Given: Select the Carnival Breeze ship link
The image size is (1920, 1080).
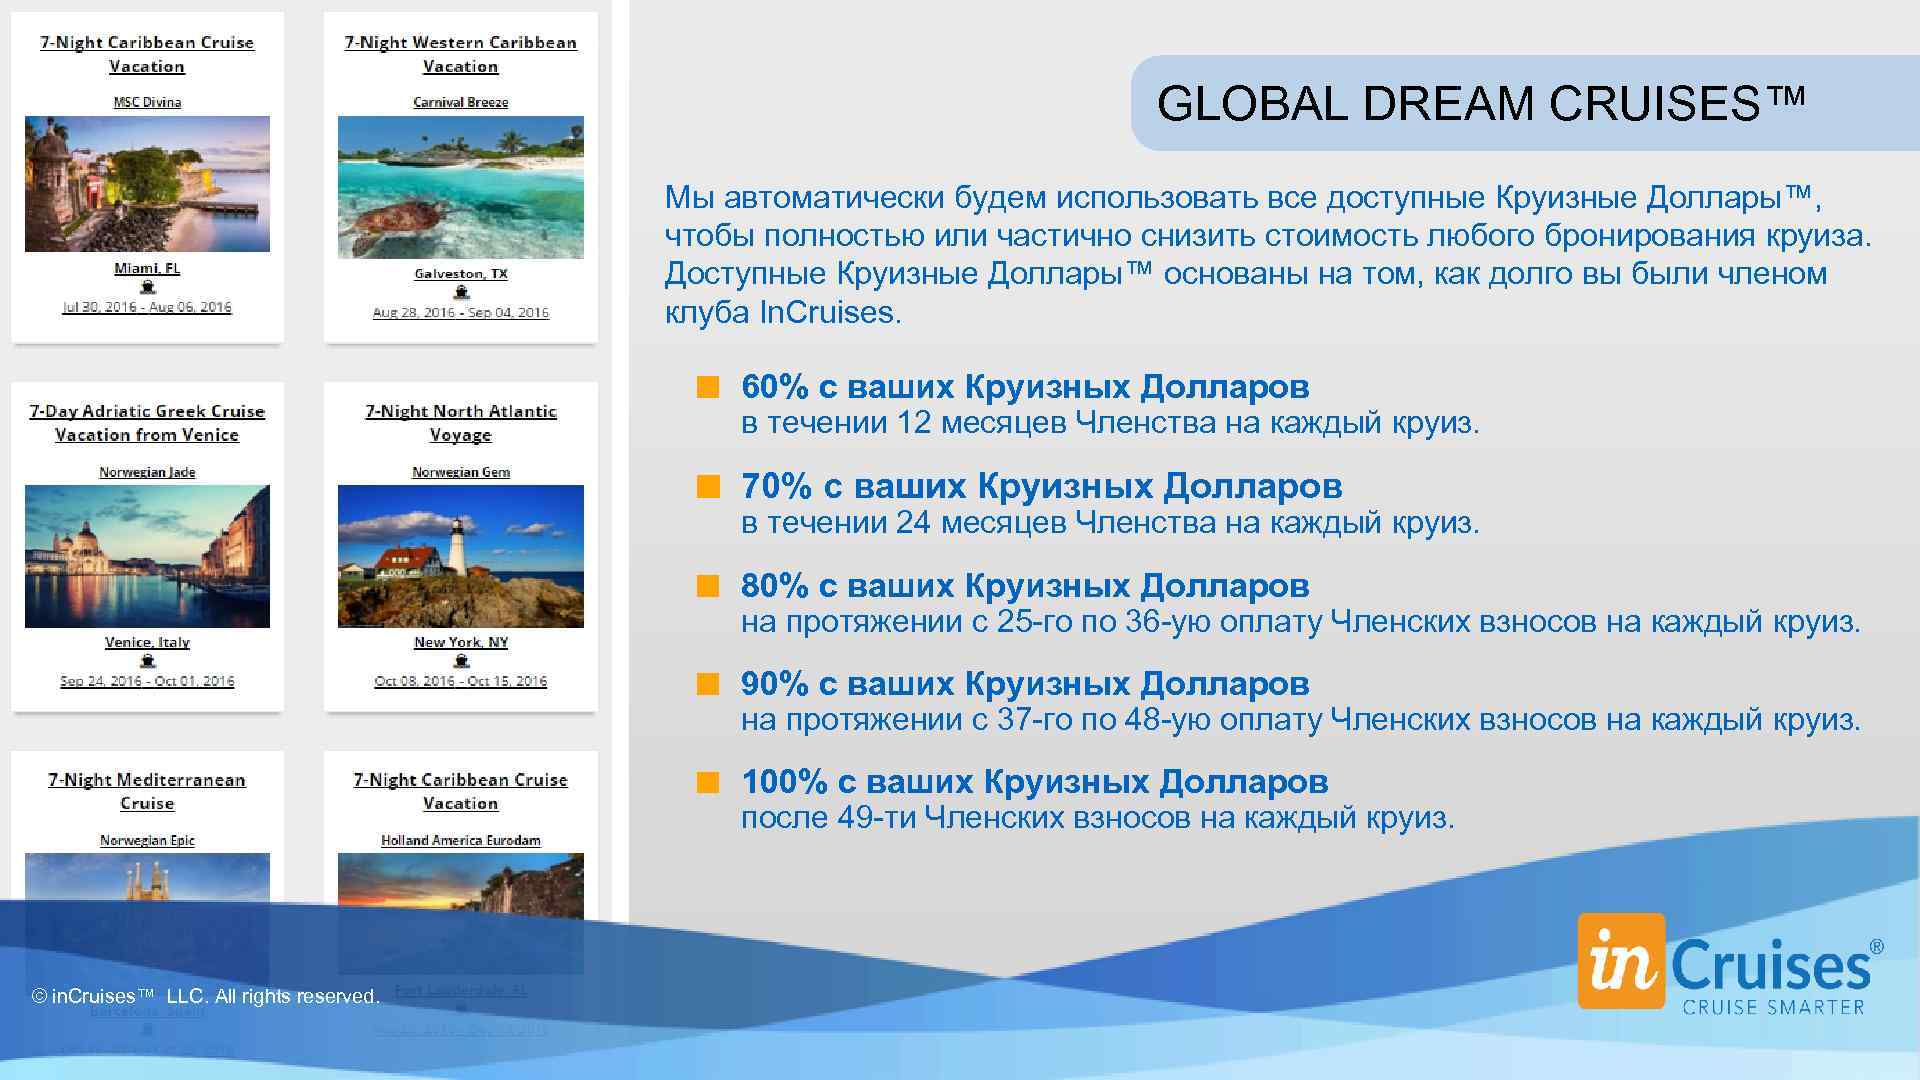Looking at the screenshot, I should click(460, 101).
